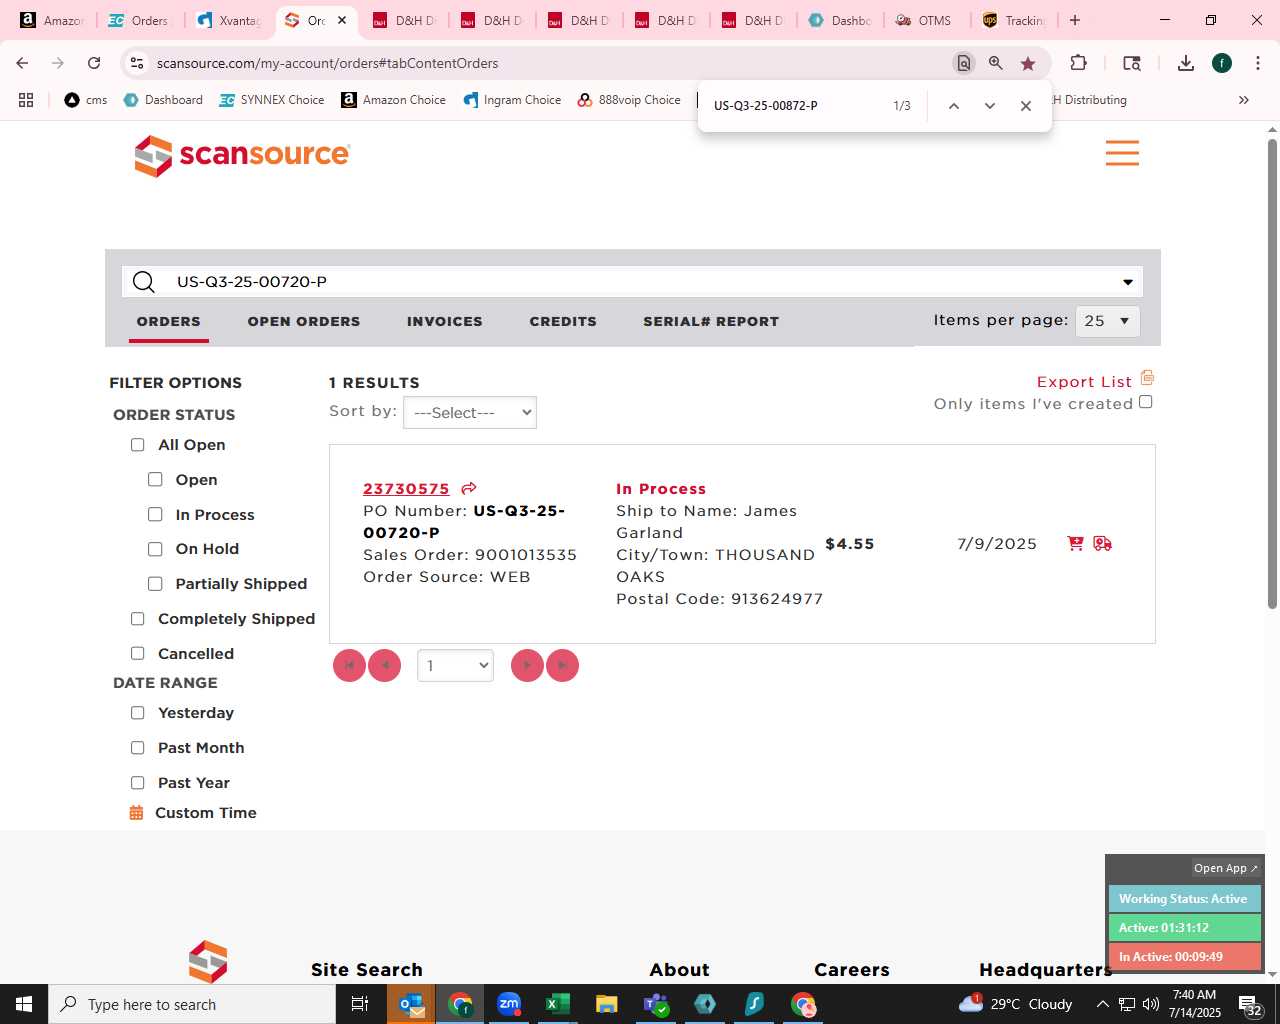Find next match in find bar
This screenshot has height=1024, width=1280.
click(x=990, y=105)
